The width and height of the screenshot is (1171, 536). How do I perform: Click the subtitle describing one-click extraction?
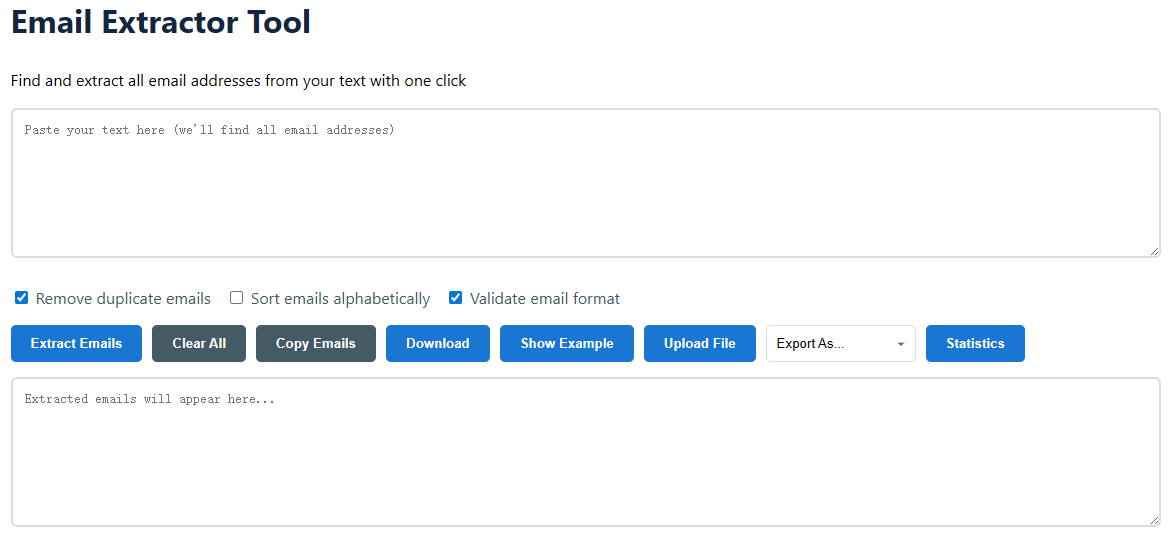click(x=238, y=81)
